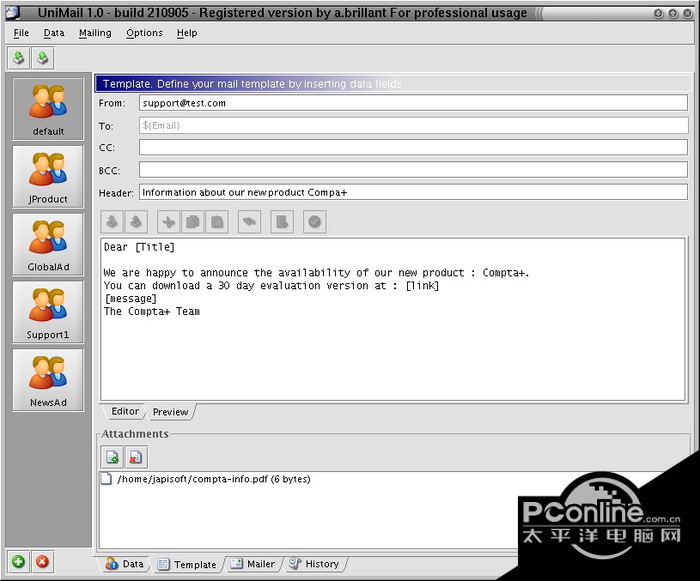
Task: Click the binoculars search icon
Action: tap(250, 222)
